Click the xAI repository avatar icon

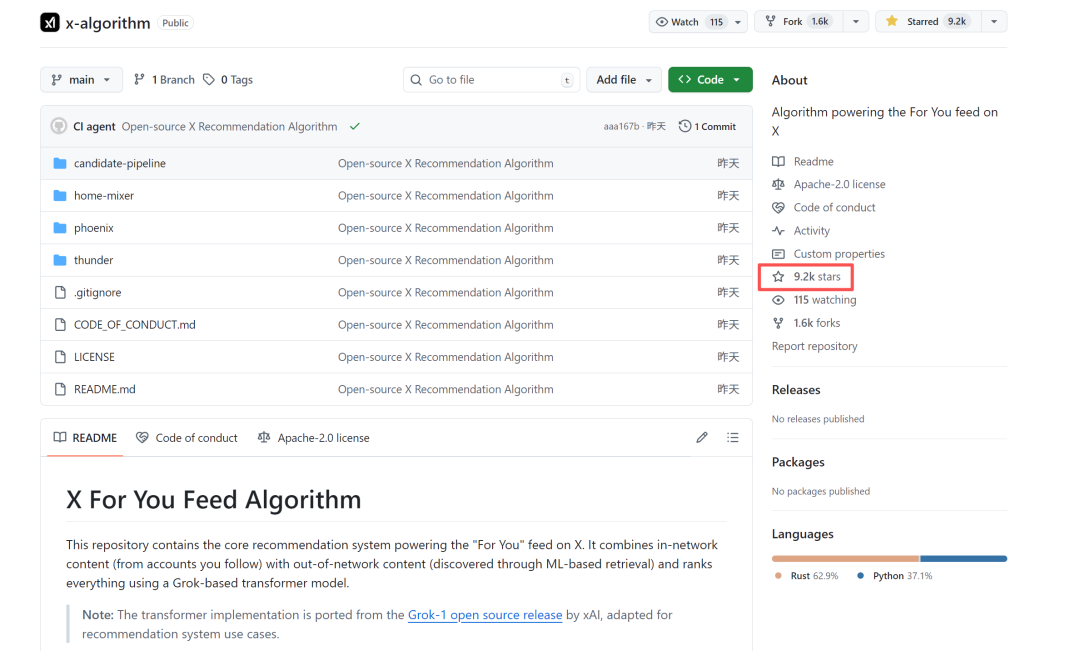(50, 22)
